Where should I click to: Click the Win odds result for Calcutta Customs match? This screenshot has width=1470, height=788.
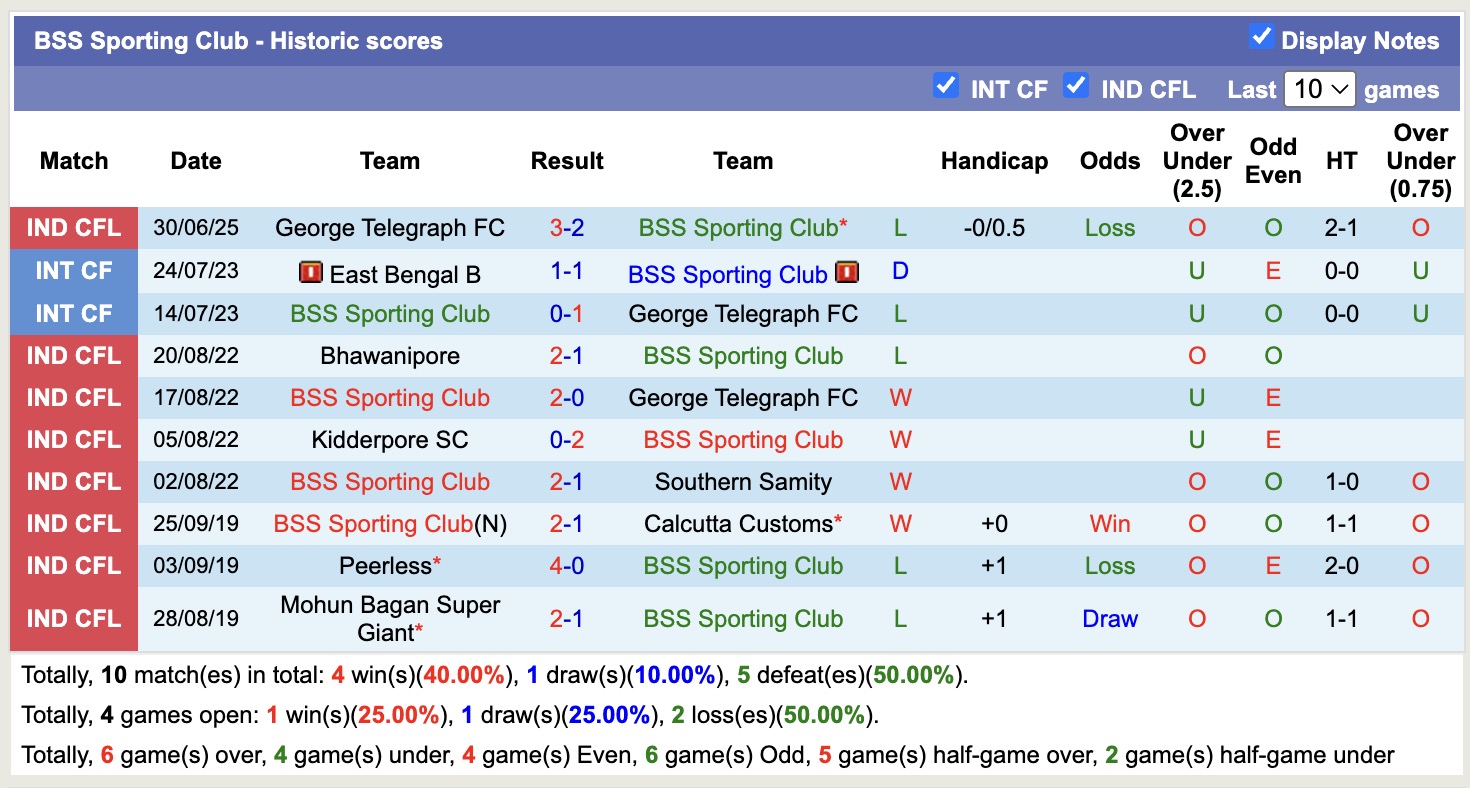(x=1110, y=524)
